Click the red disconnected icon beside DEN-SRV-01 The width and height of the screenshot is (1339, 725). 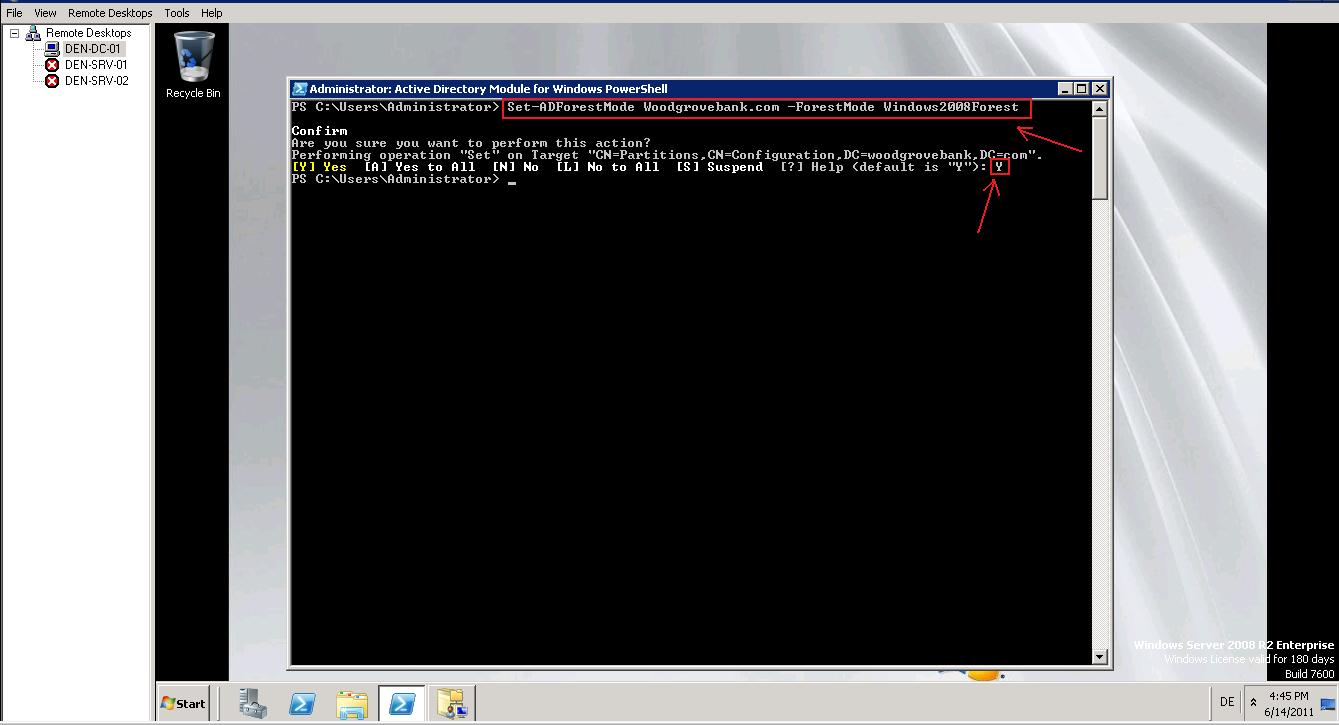52,65
